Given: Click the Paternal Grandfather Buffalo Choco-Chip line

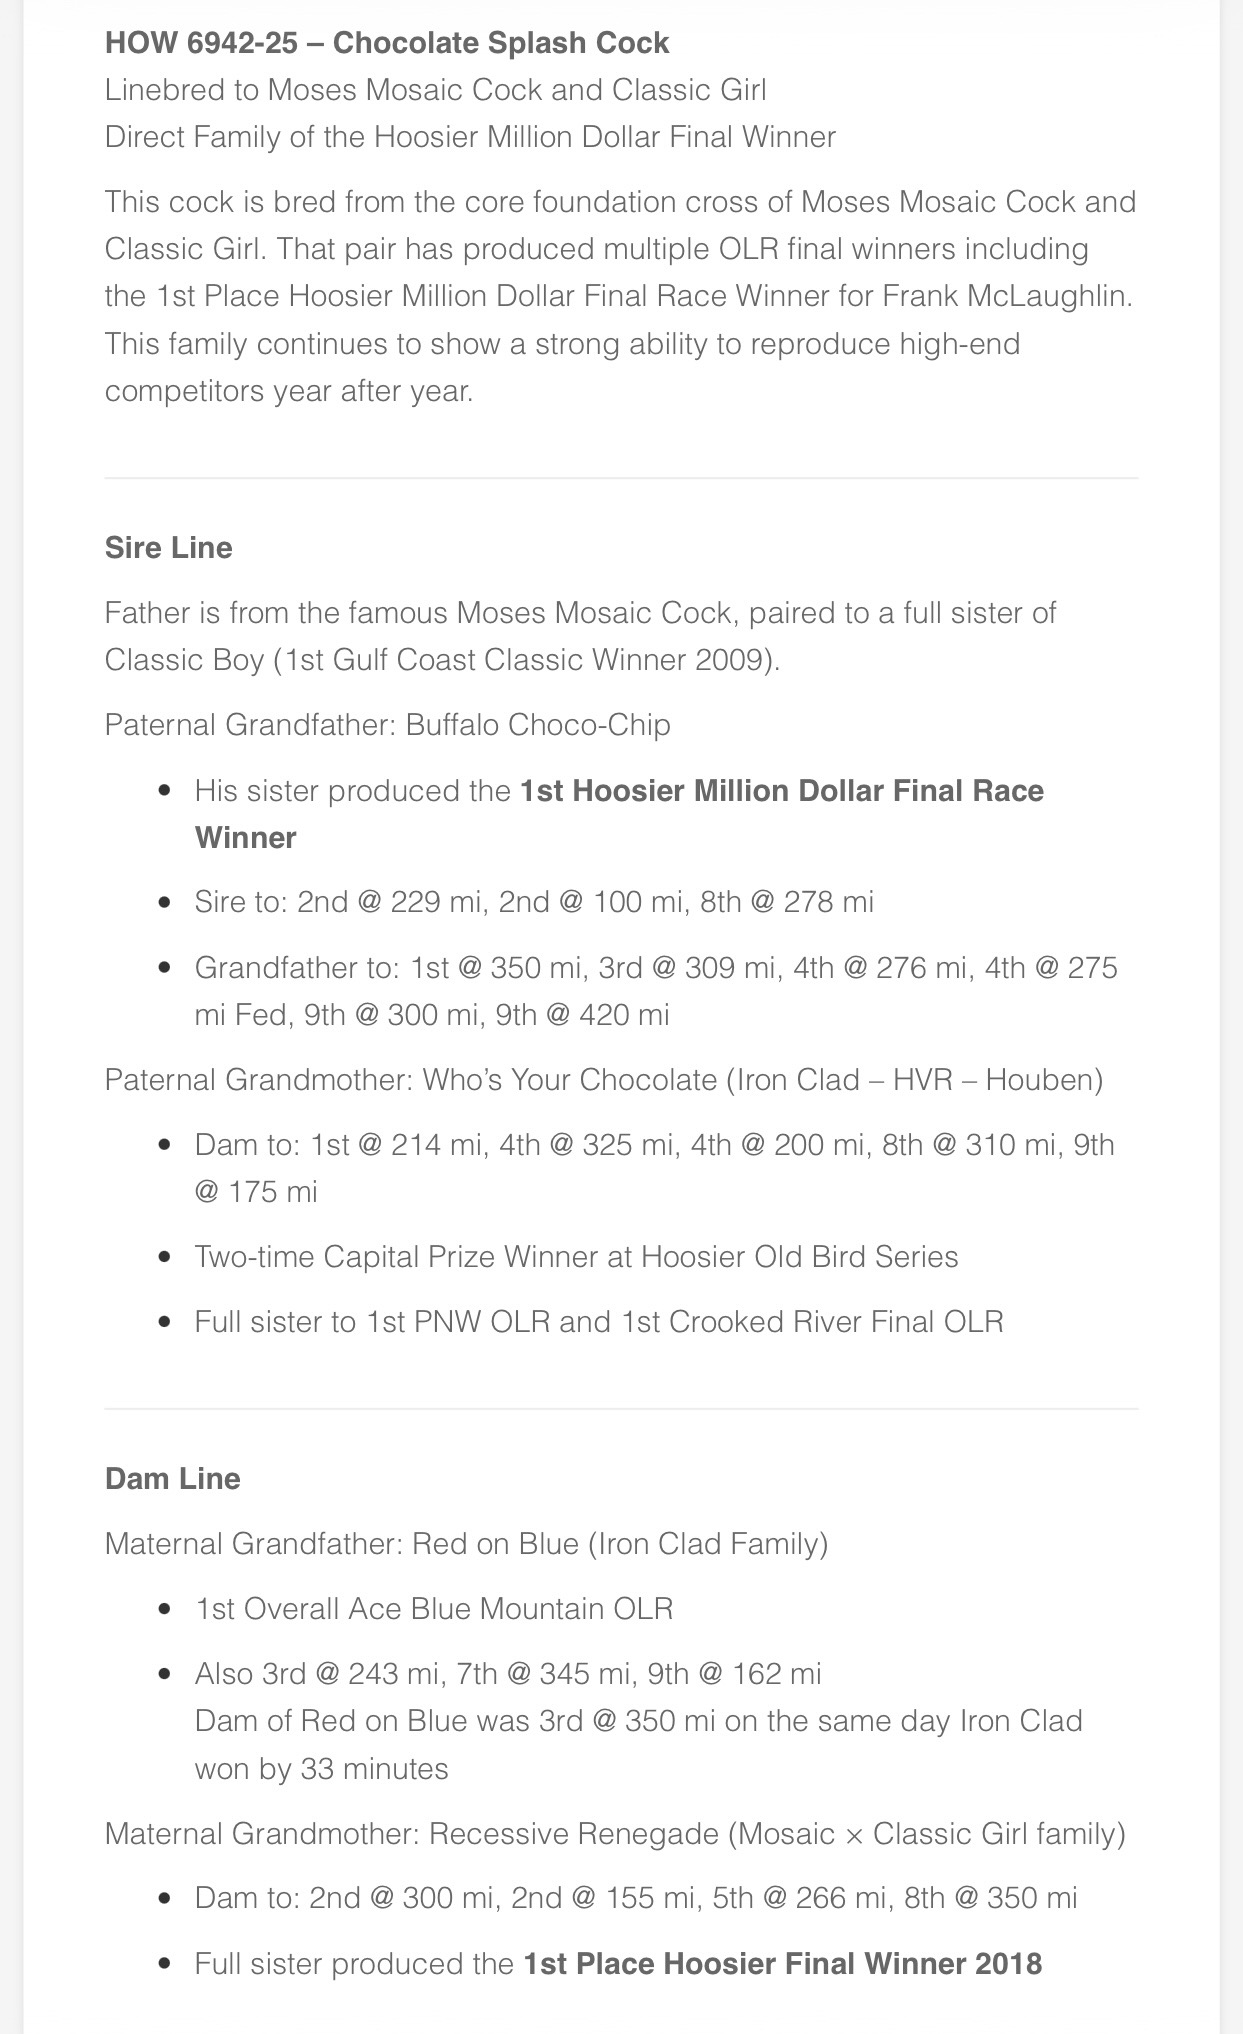Looking at the screenshot, I should point(387,725).
